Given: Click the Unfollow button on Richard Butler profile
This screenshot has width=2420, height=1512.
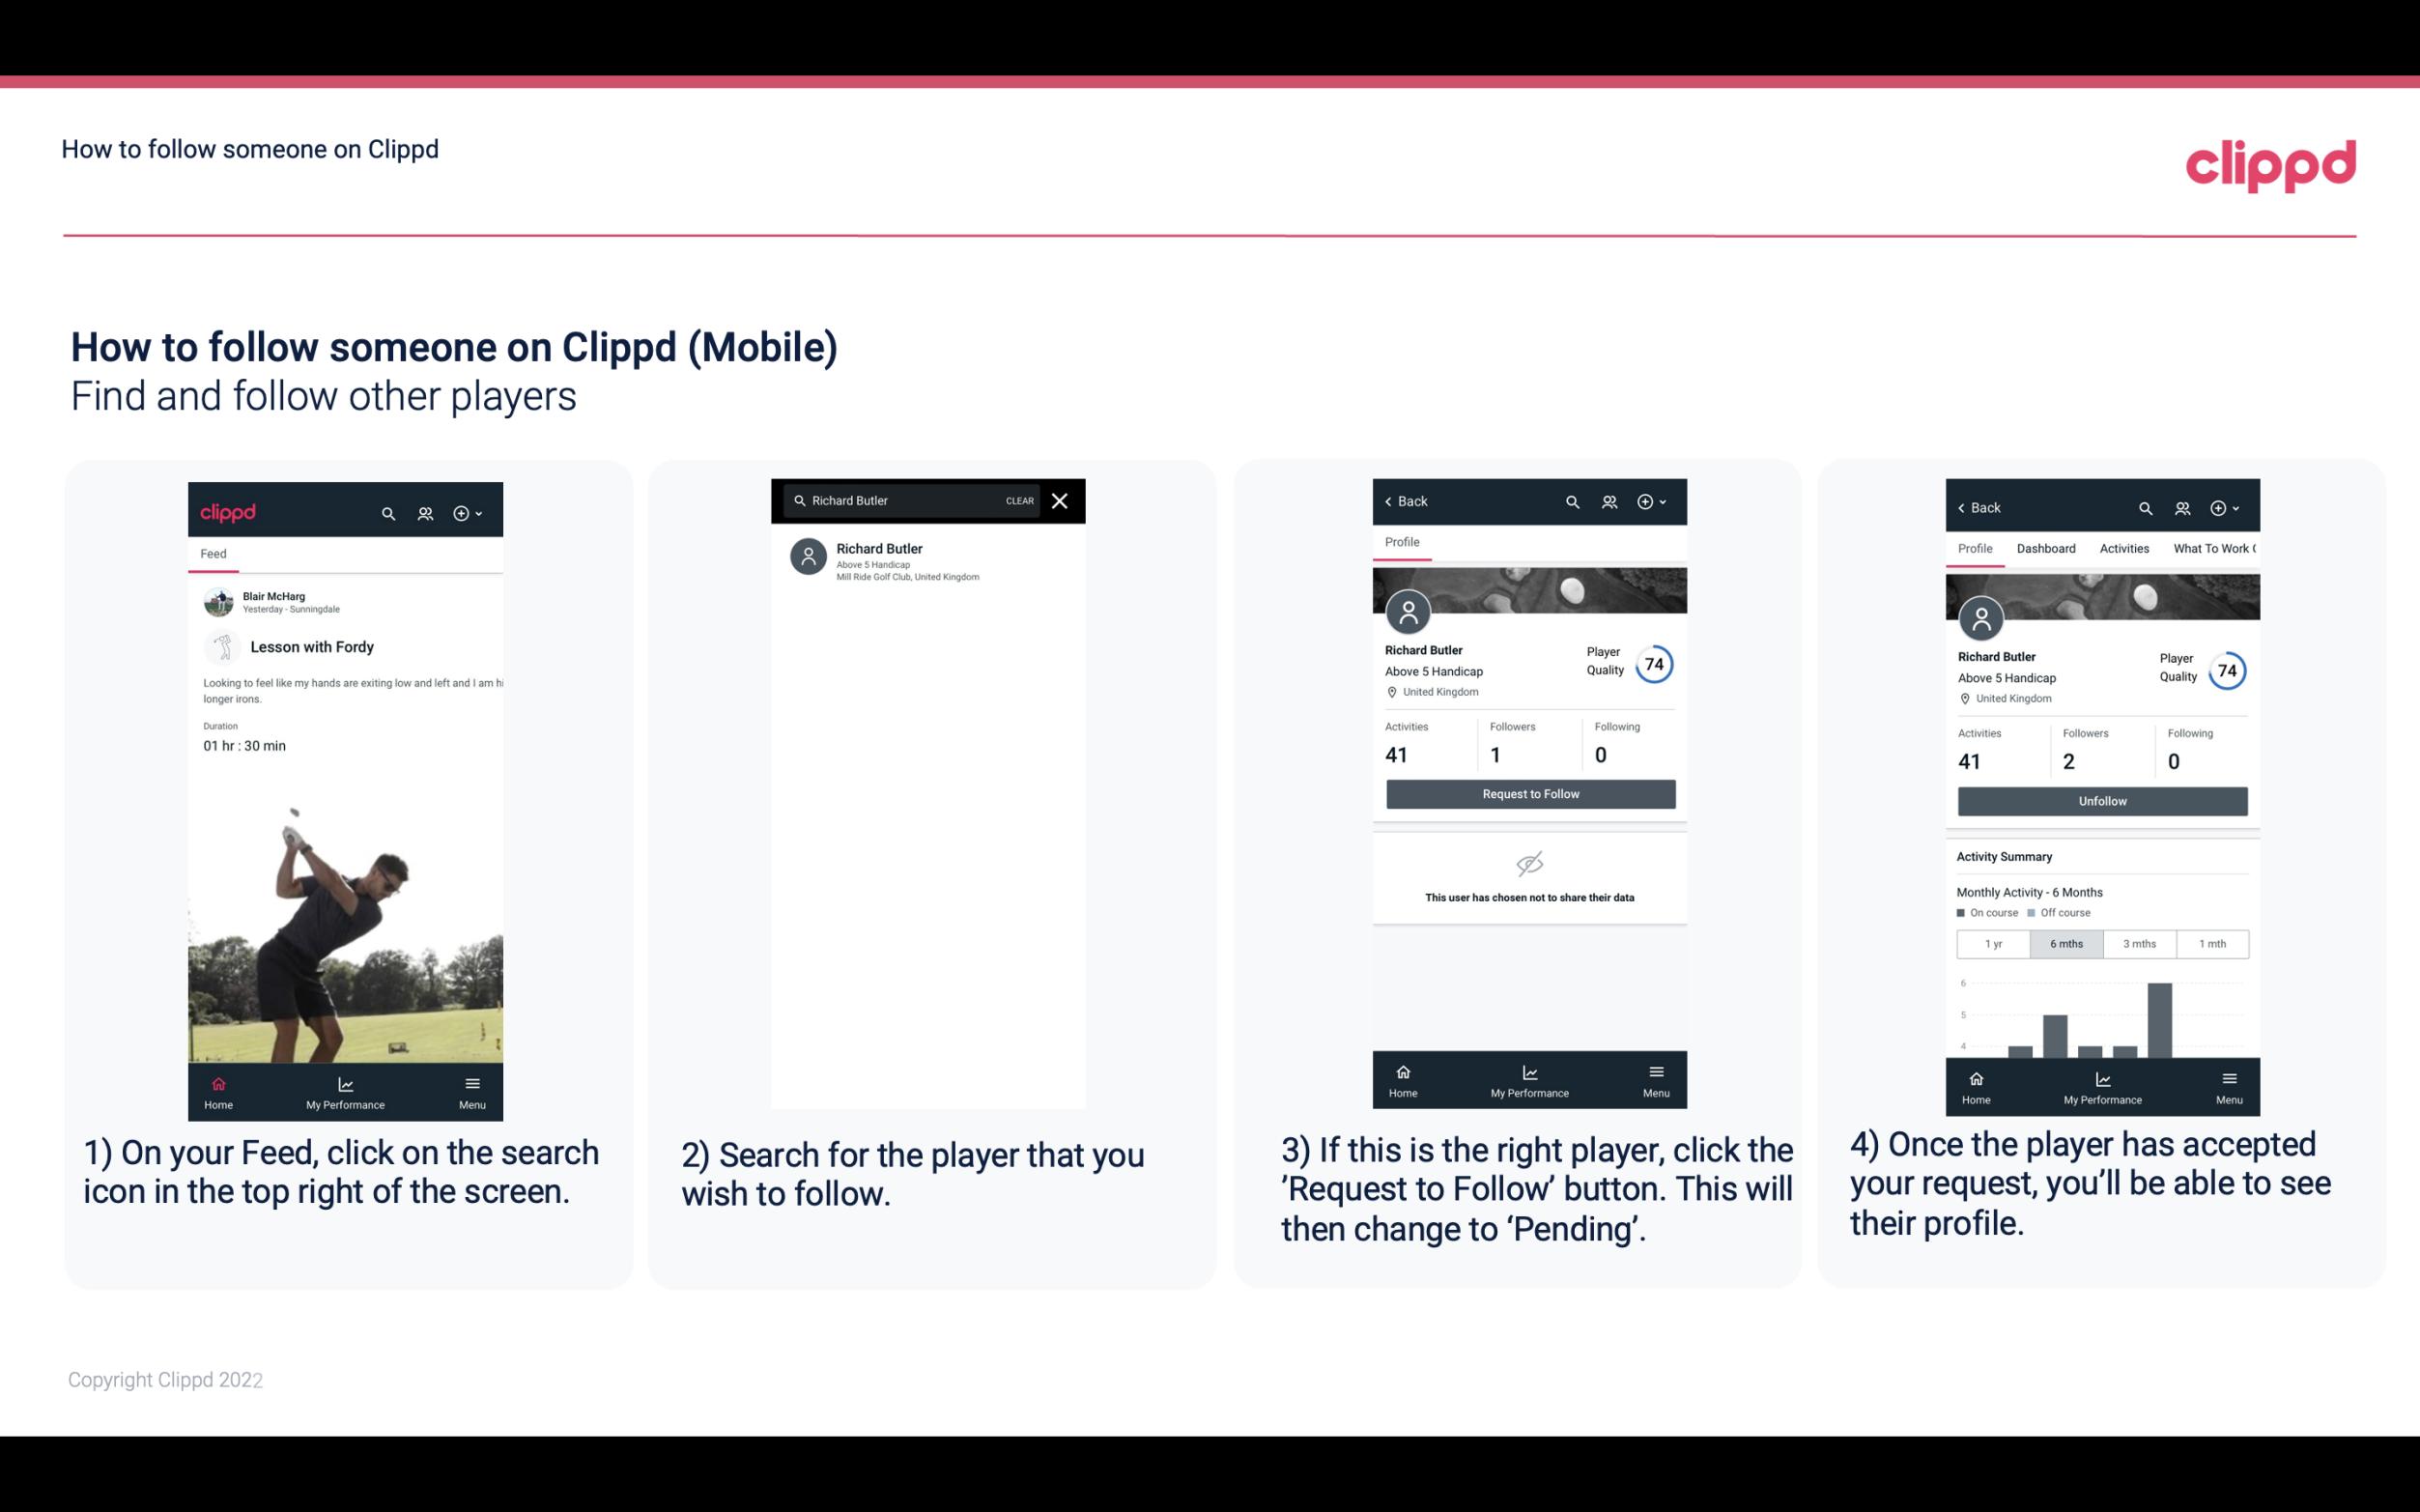Looking at the screenshot, I should (x=2101, y=801).
